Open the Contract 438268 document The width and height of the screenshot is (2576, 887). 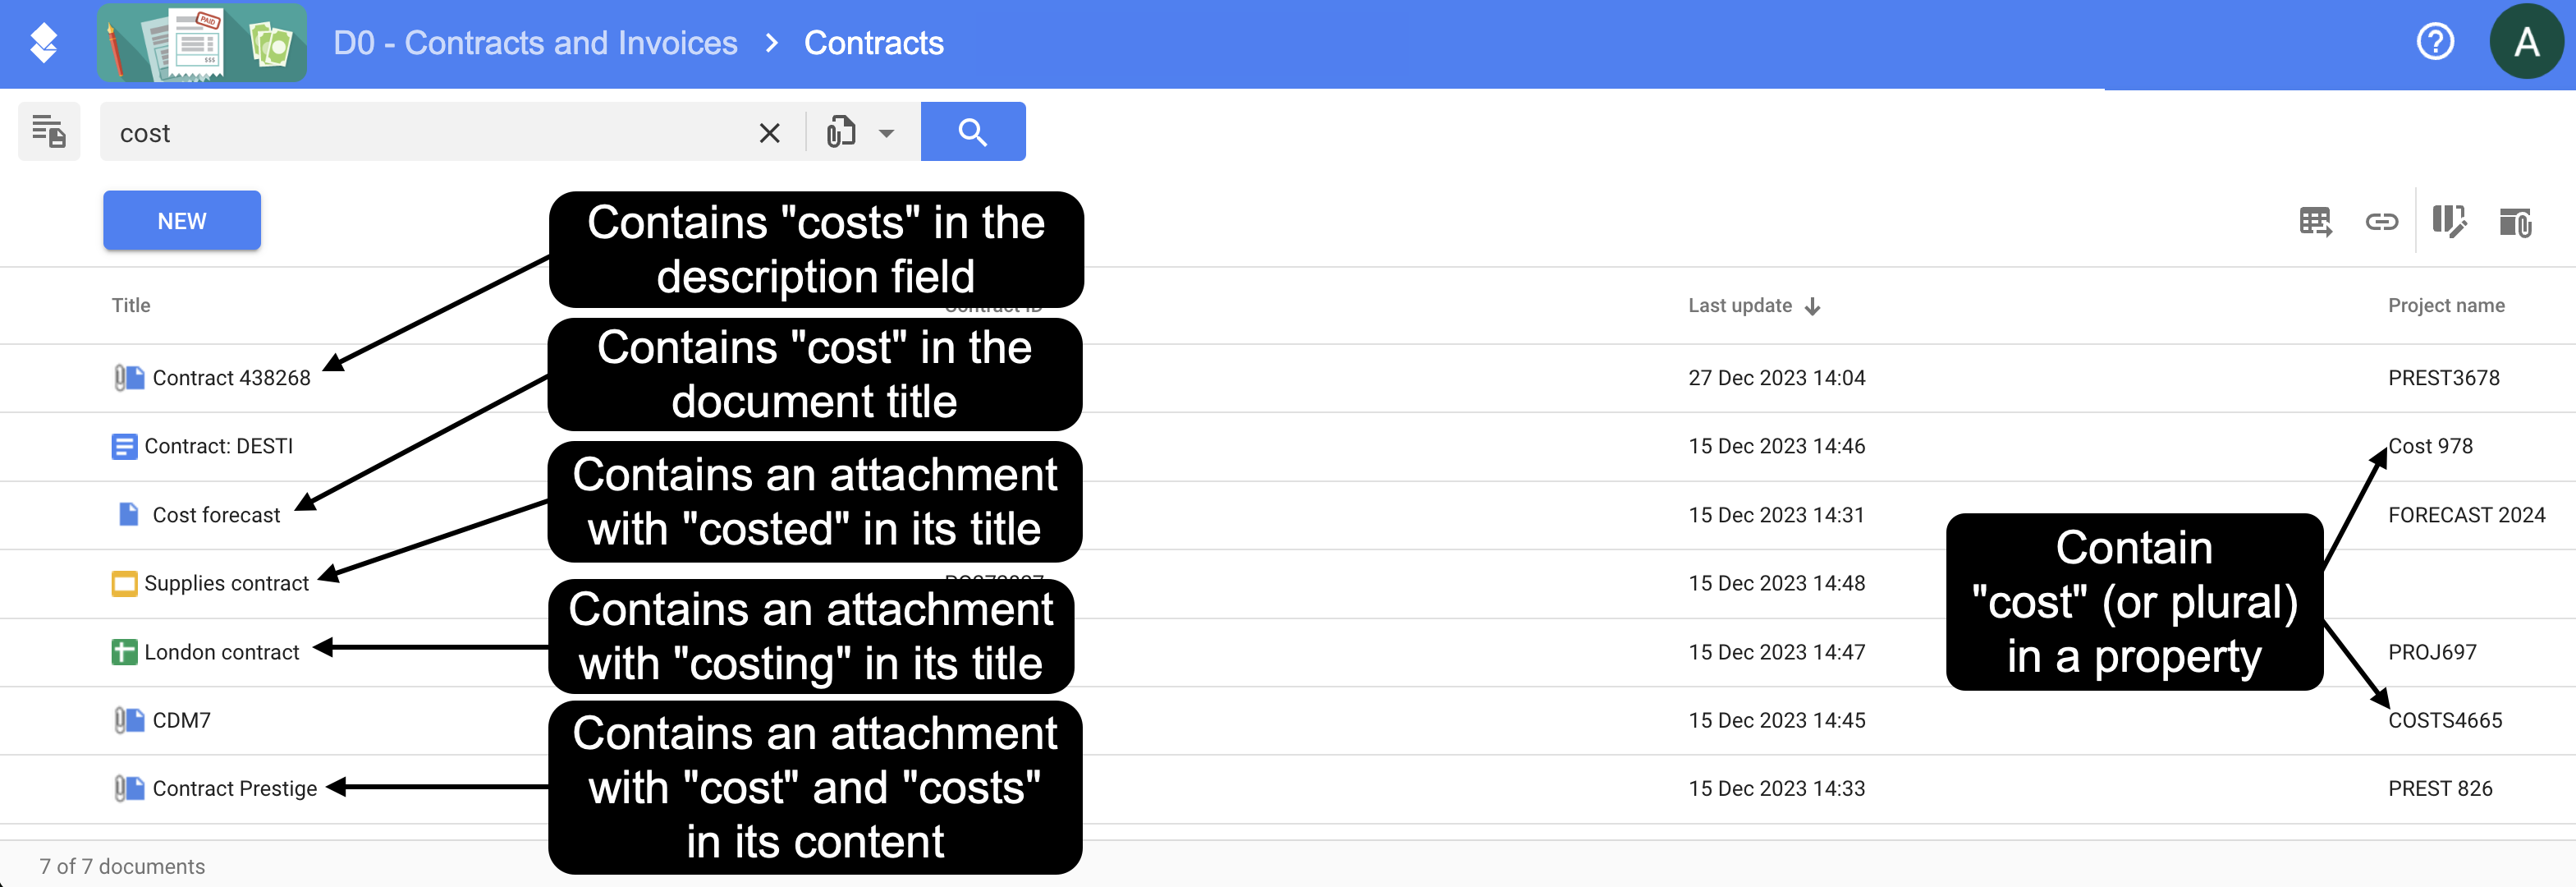[x=231, y=378]
